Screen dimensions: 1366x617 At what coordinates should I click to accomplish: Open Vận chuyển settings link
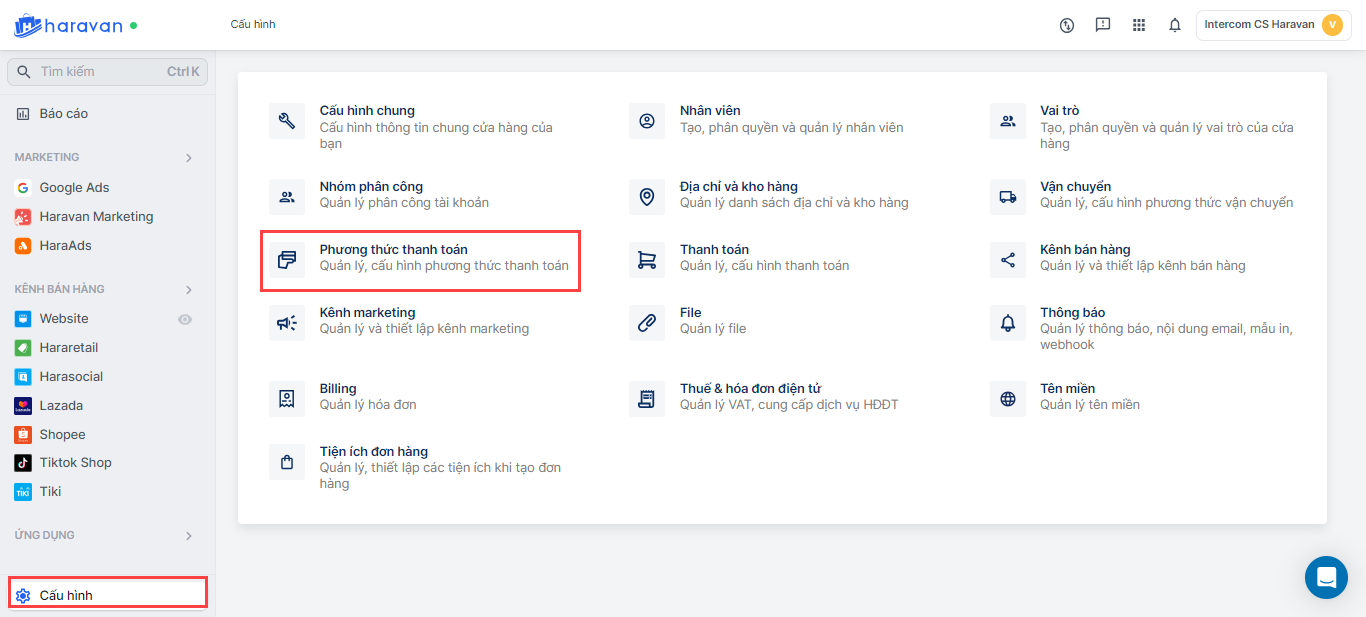(x=1075, y=187)
